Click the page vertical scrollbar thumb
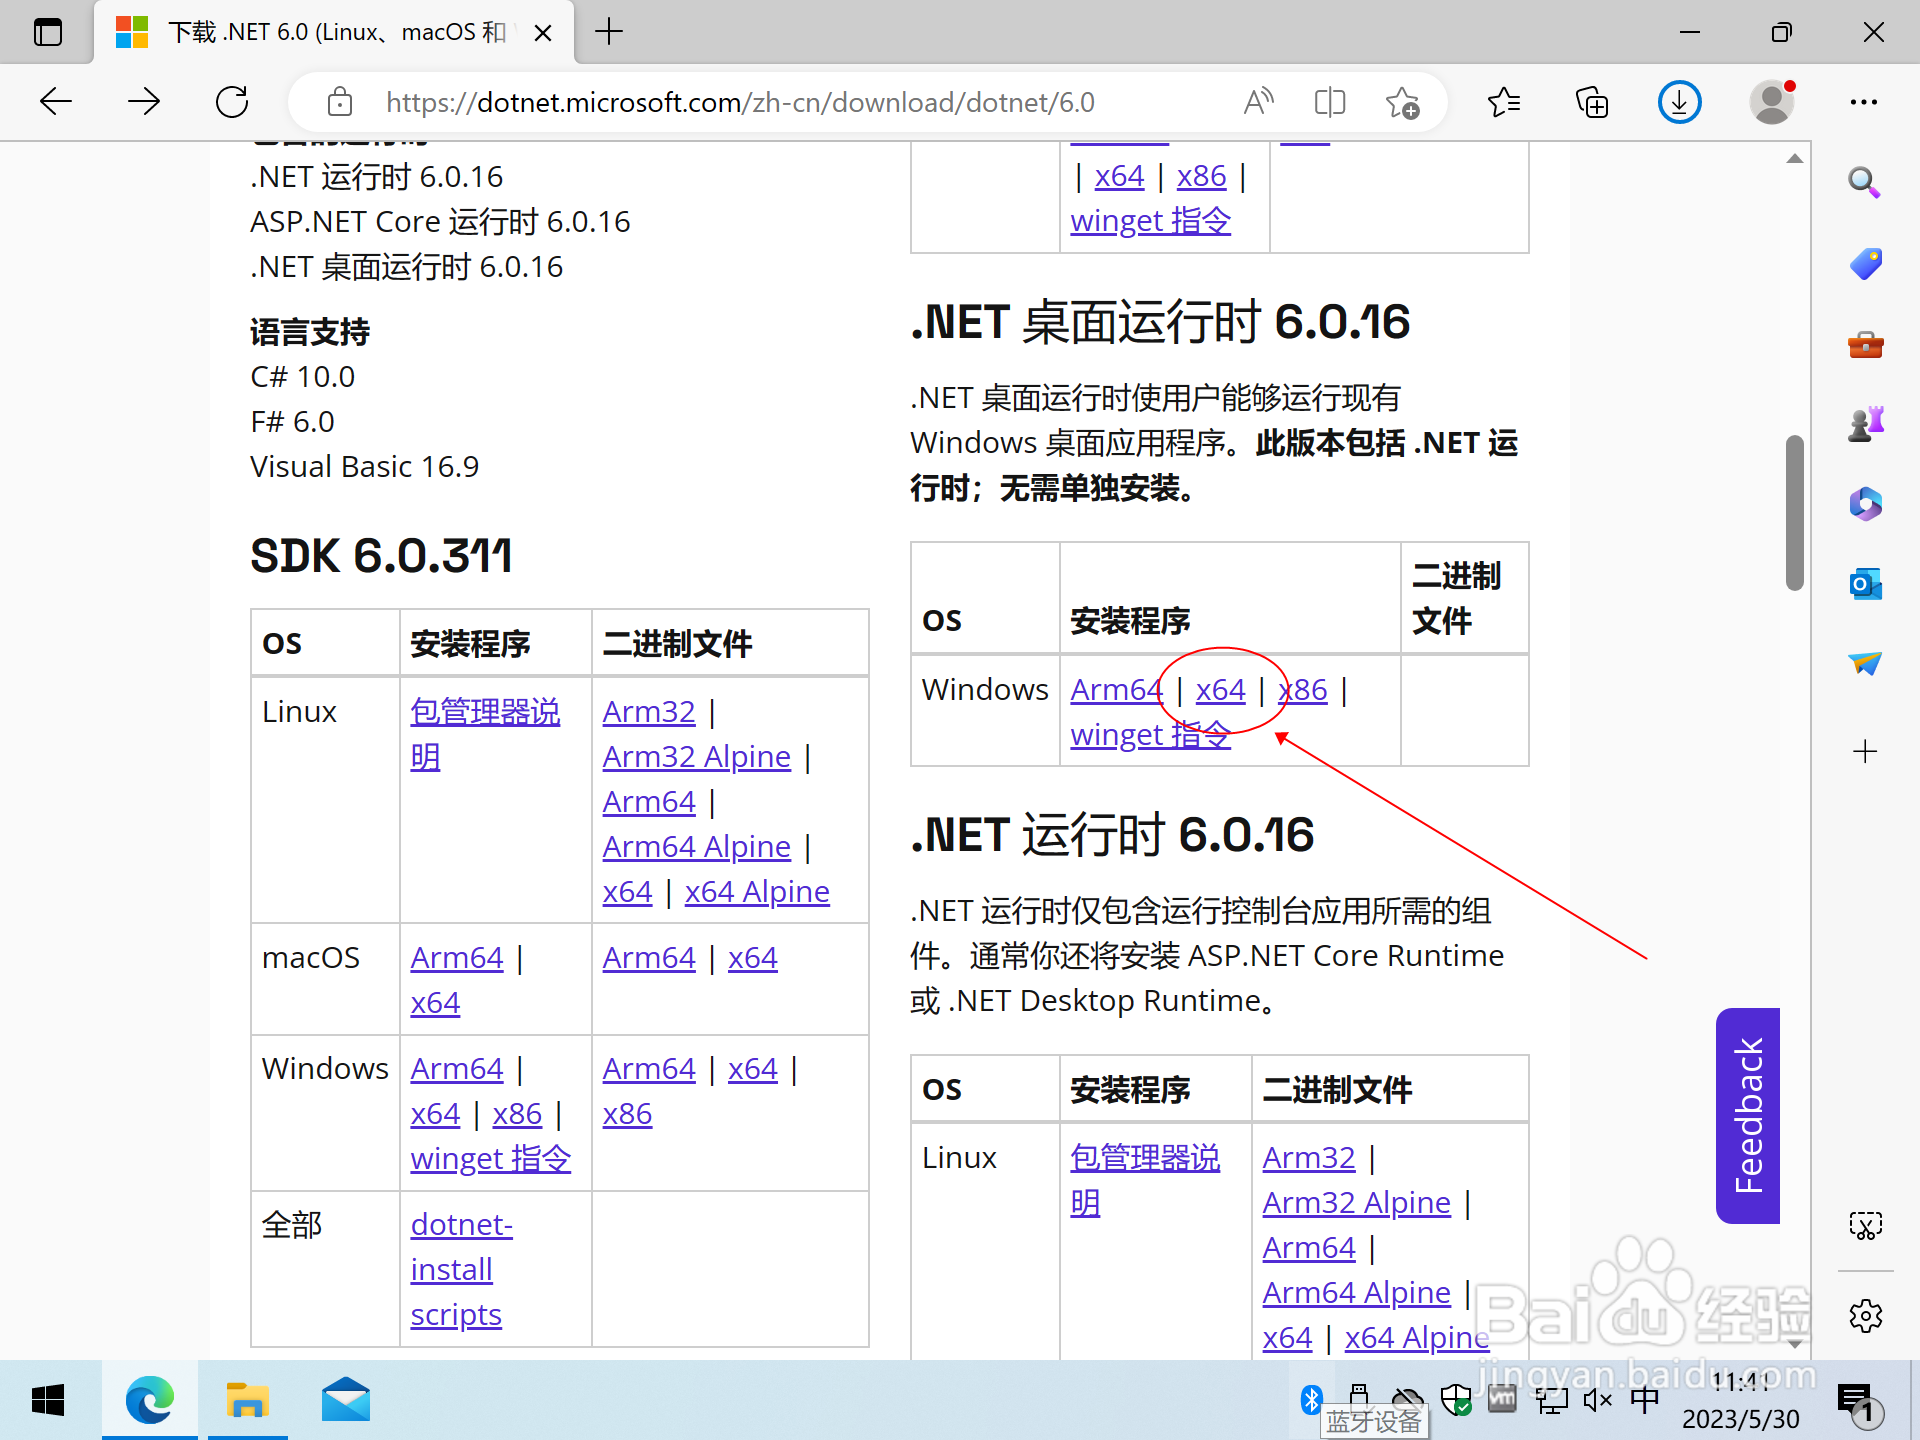The width and height of the screenshot is (1920, 1440). pos(1795,512)
